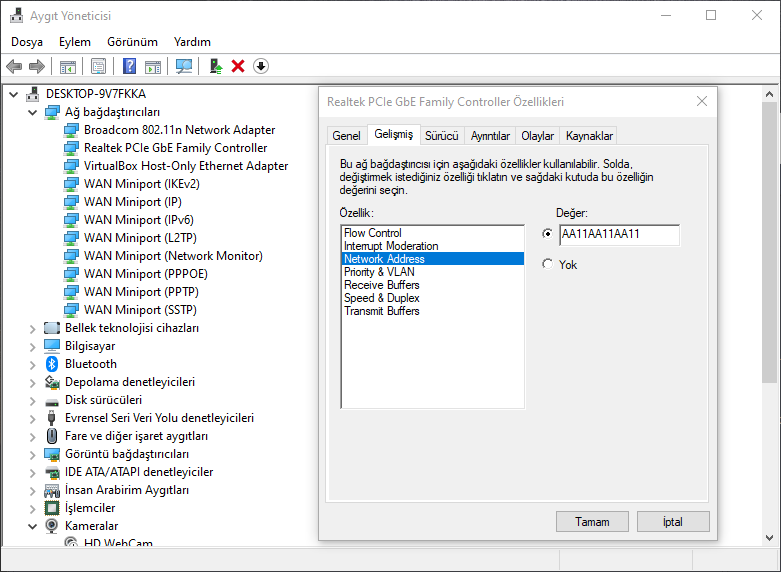
Task: Click the Bluetooth category icon
Action: (52, 364)
